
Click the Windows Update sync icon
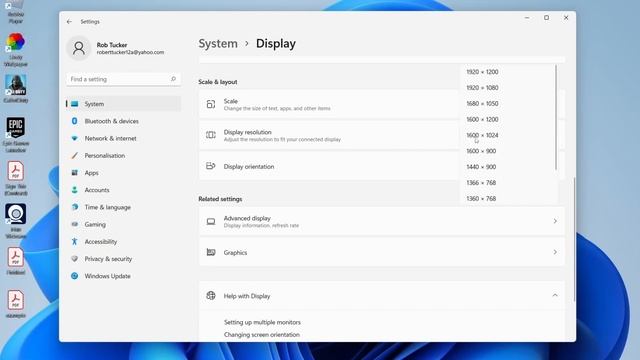tap(75, 276)
